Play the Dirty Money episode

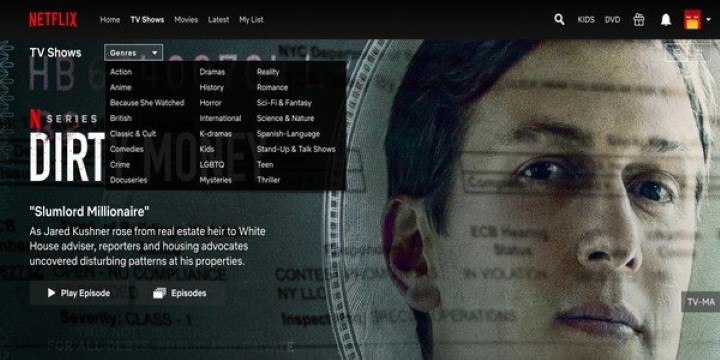pyautogui.click(x=79, y=293)
